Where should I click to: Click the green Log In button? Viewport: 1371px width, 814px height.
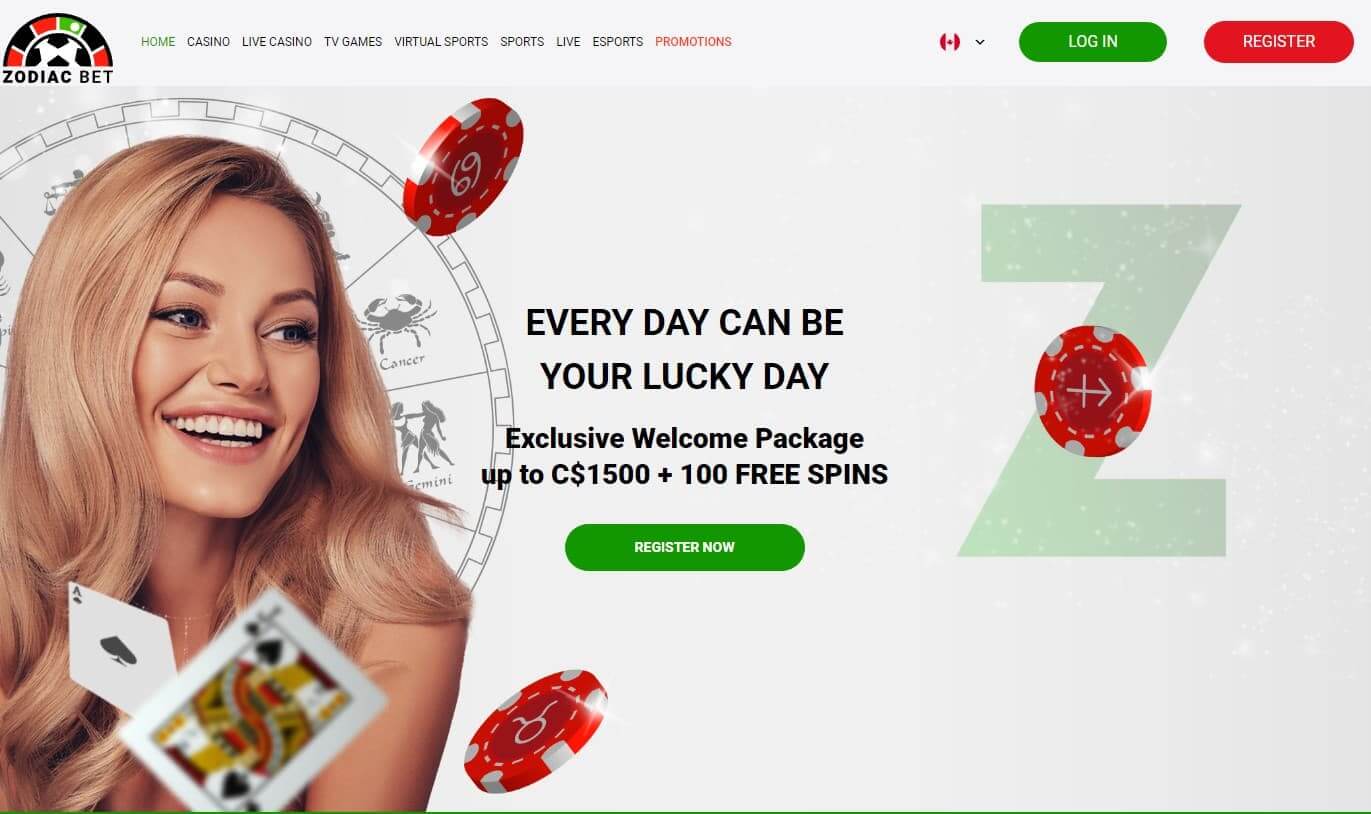click(1093, 42)
